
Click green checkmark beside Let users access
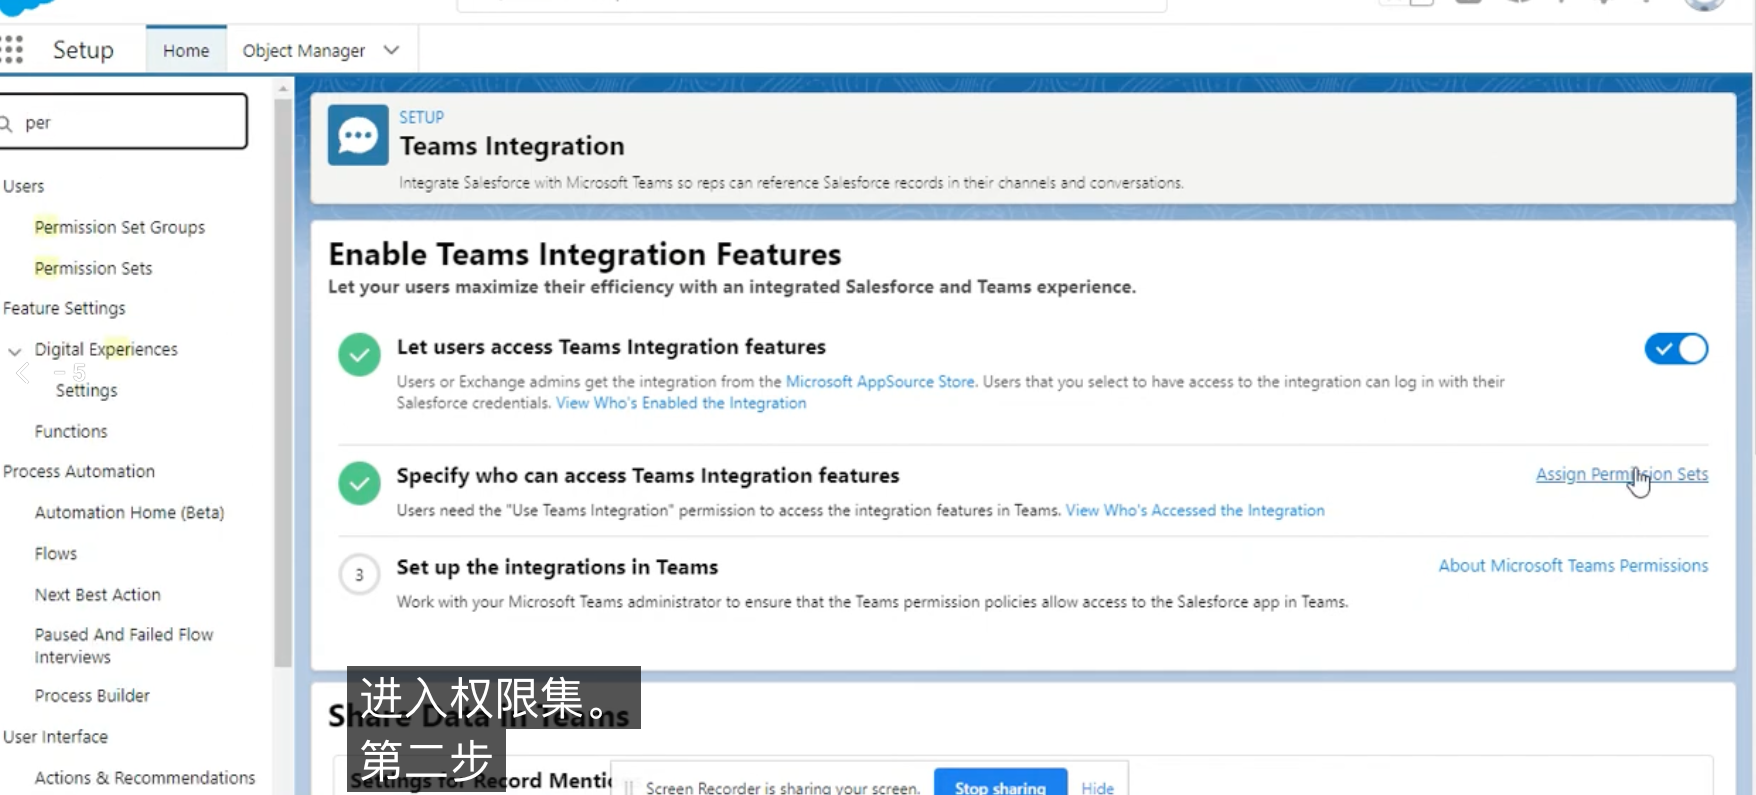coord(359,354)
